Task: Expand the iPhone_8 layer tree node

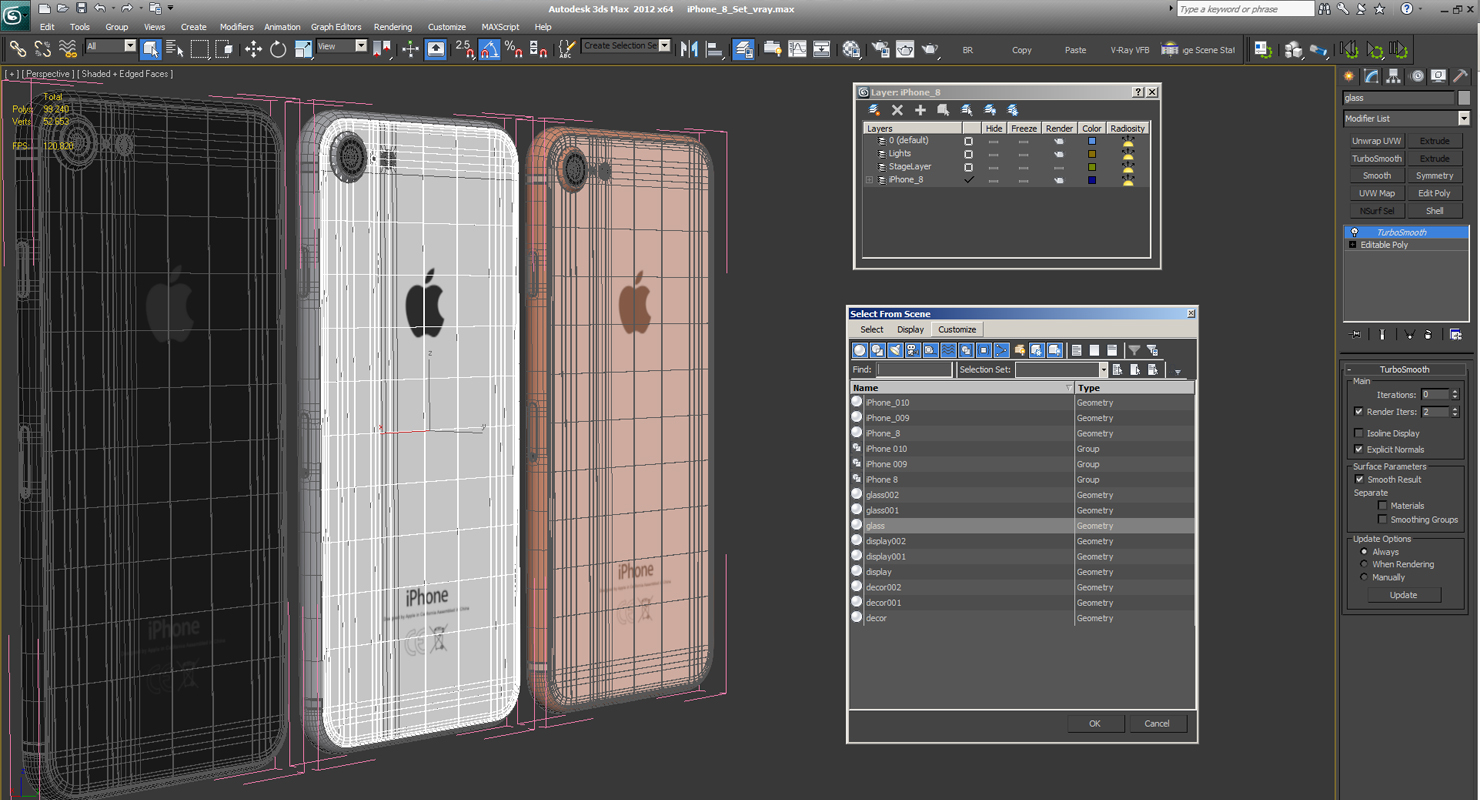Action: 869,180
